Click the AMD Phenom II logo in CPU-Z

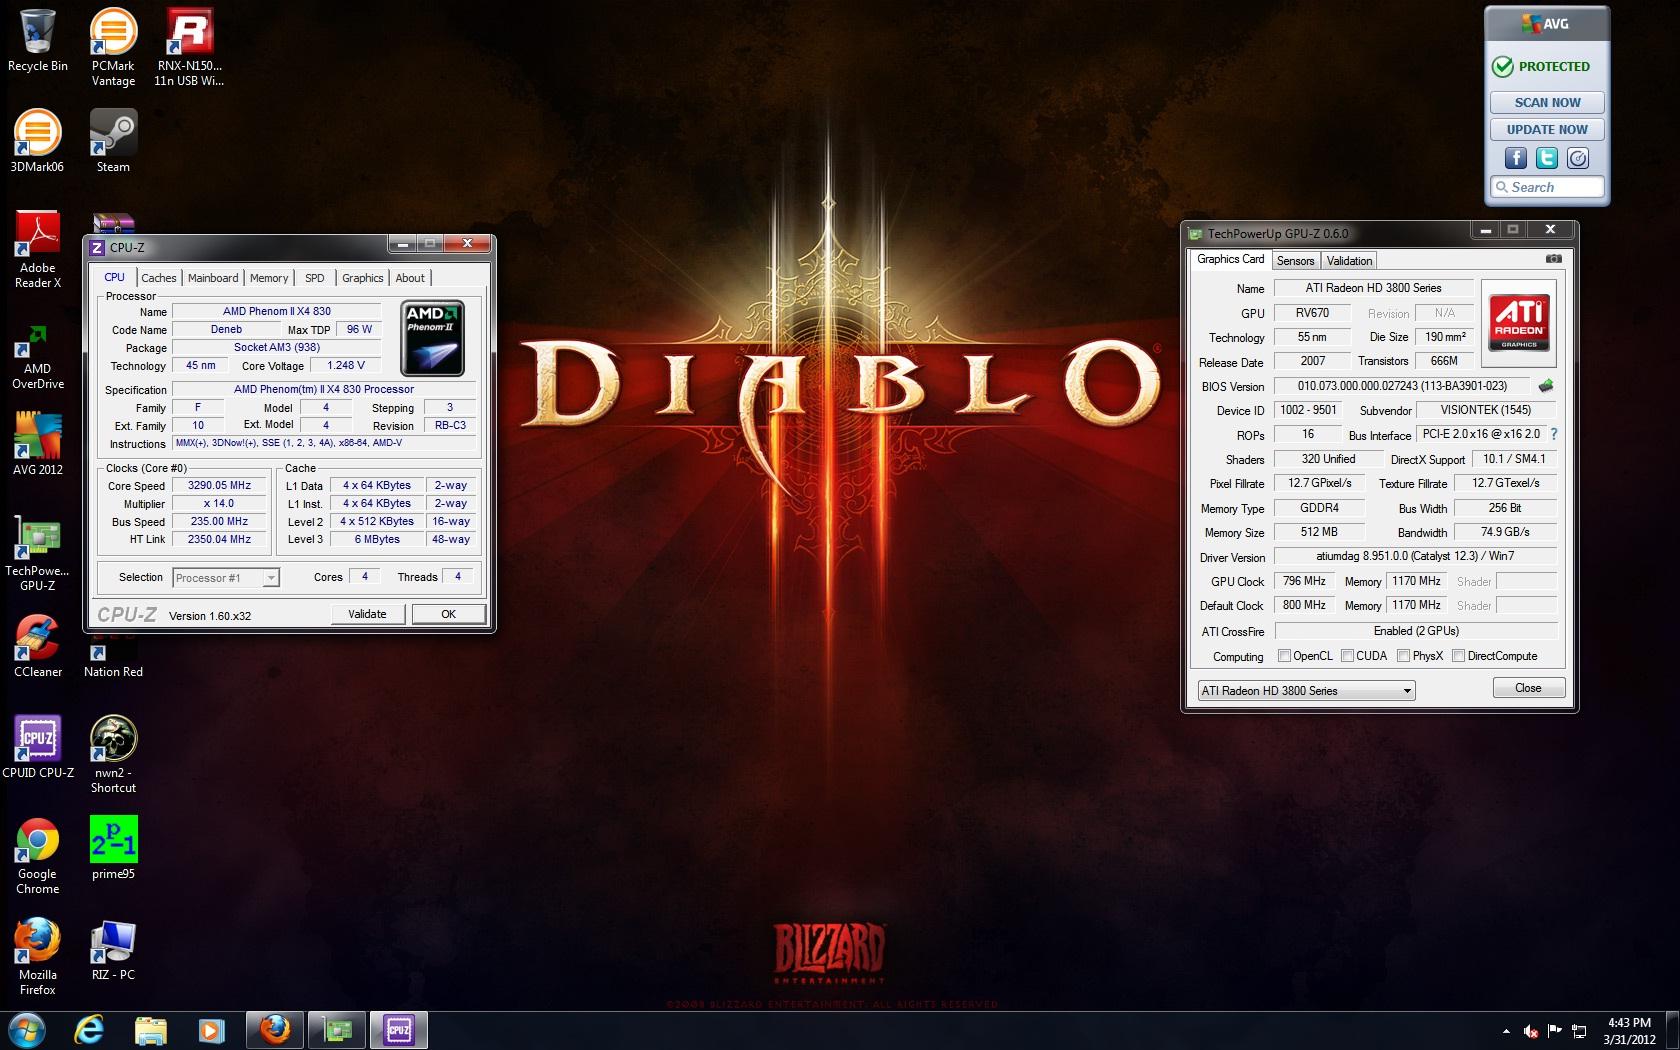[x=432, y=338]
